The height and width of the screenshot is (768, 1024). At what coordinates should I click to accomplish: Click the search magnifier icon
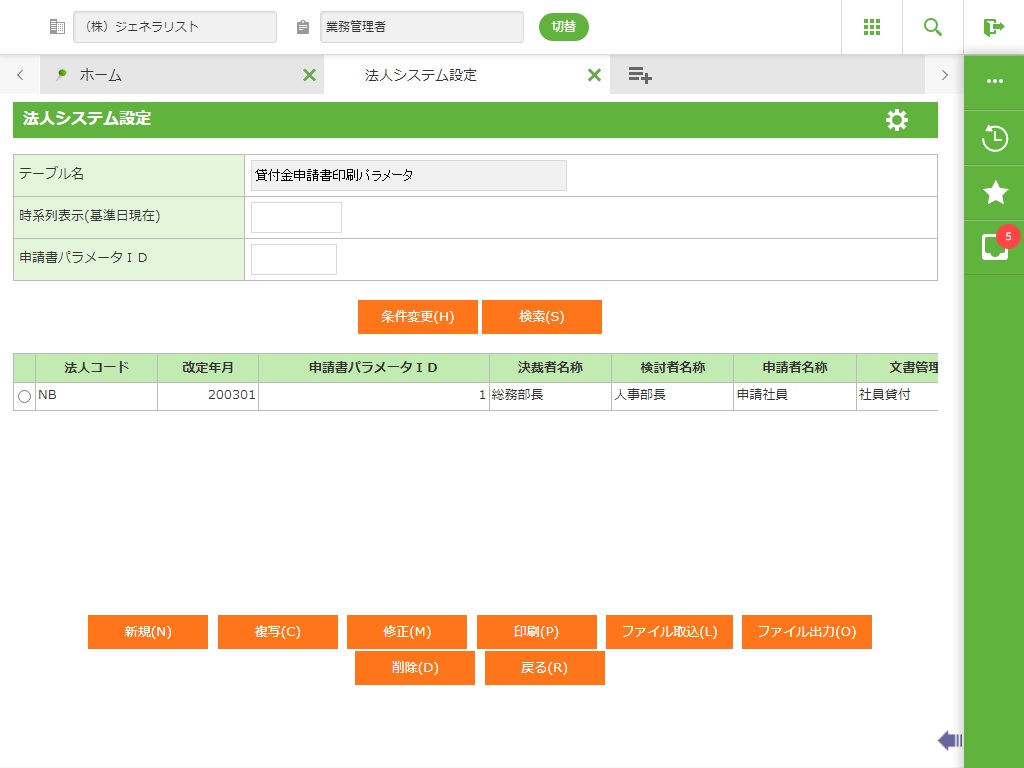point(933,27)
